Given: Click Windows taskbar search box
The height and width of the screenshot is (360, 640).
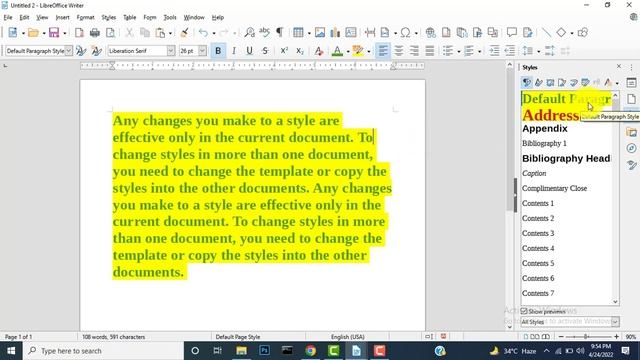Looking at the screenshot, I should pyautogui.click(x=104, y=351).
